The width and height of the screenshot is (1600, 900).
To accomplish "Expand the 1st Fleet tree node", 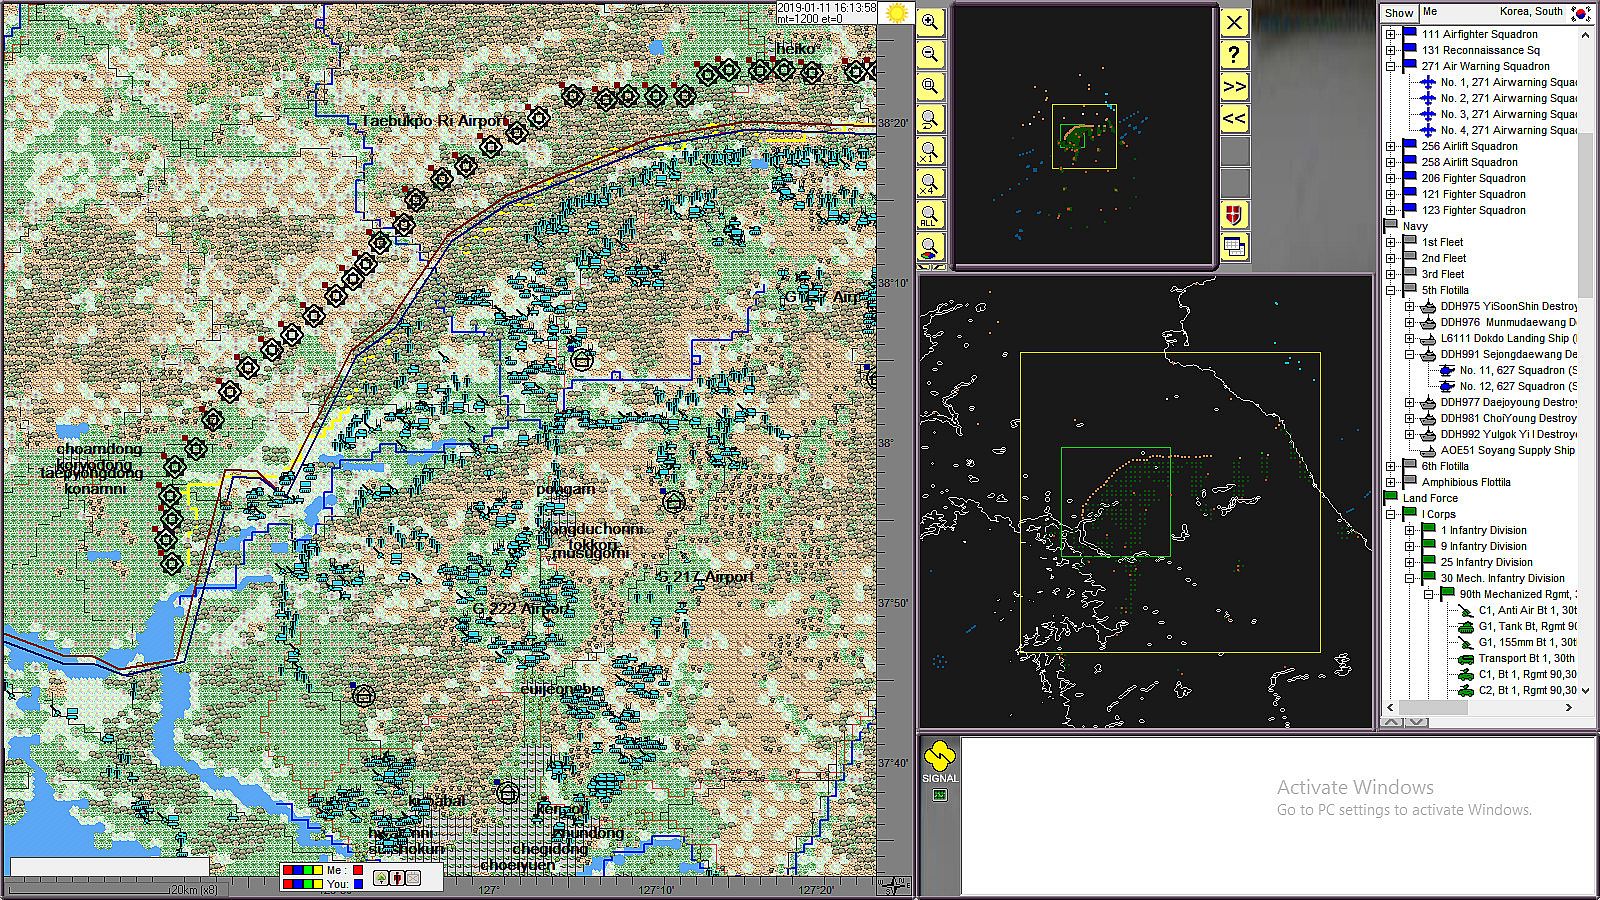I will click(x=1390, y=242).
